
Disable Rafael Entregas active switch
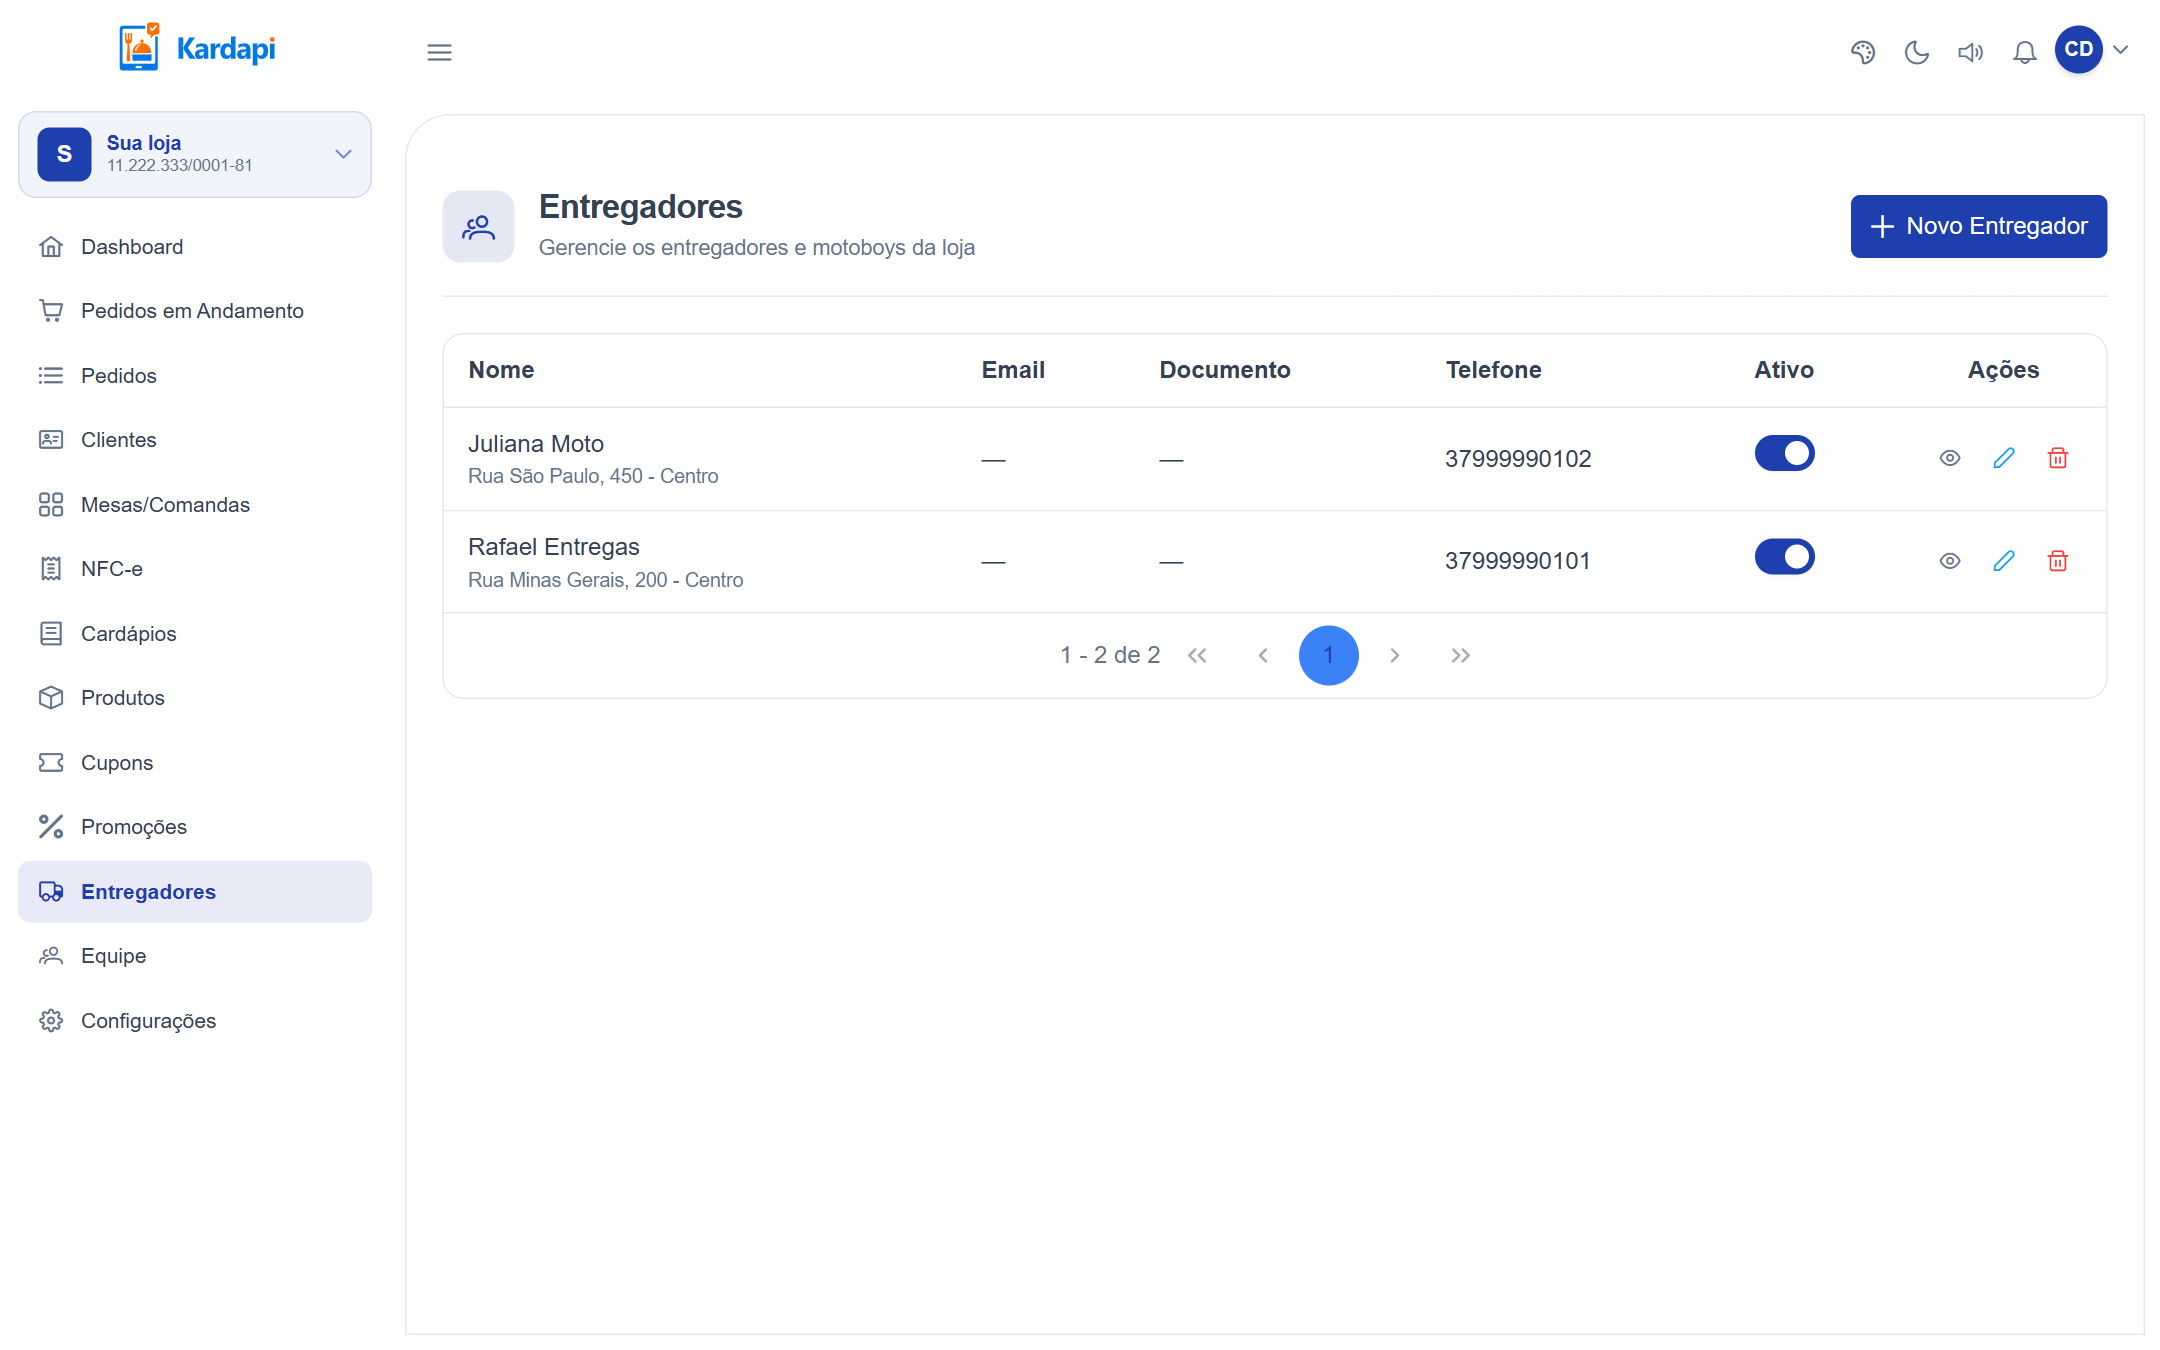[1784, 556]
